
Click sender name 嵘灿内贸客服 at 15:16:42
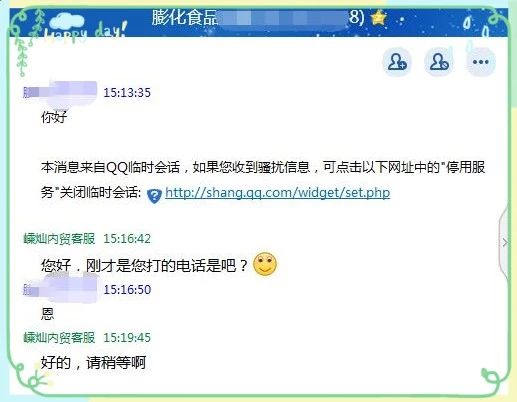[x=59, y=239]
